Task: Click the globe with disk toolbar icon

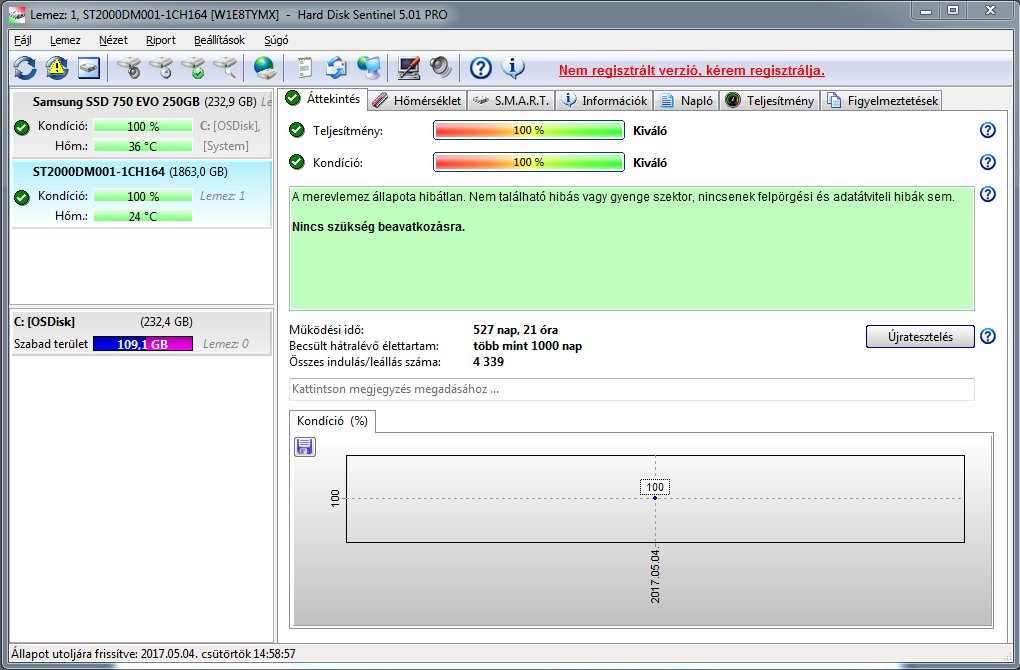Action: tap(265, 68)
